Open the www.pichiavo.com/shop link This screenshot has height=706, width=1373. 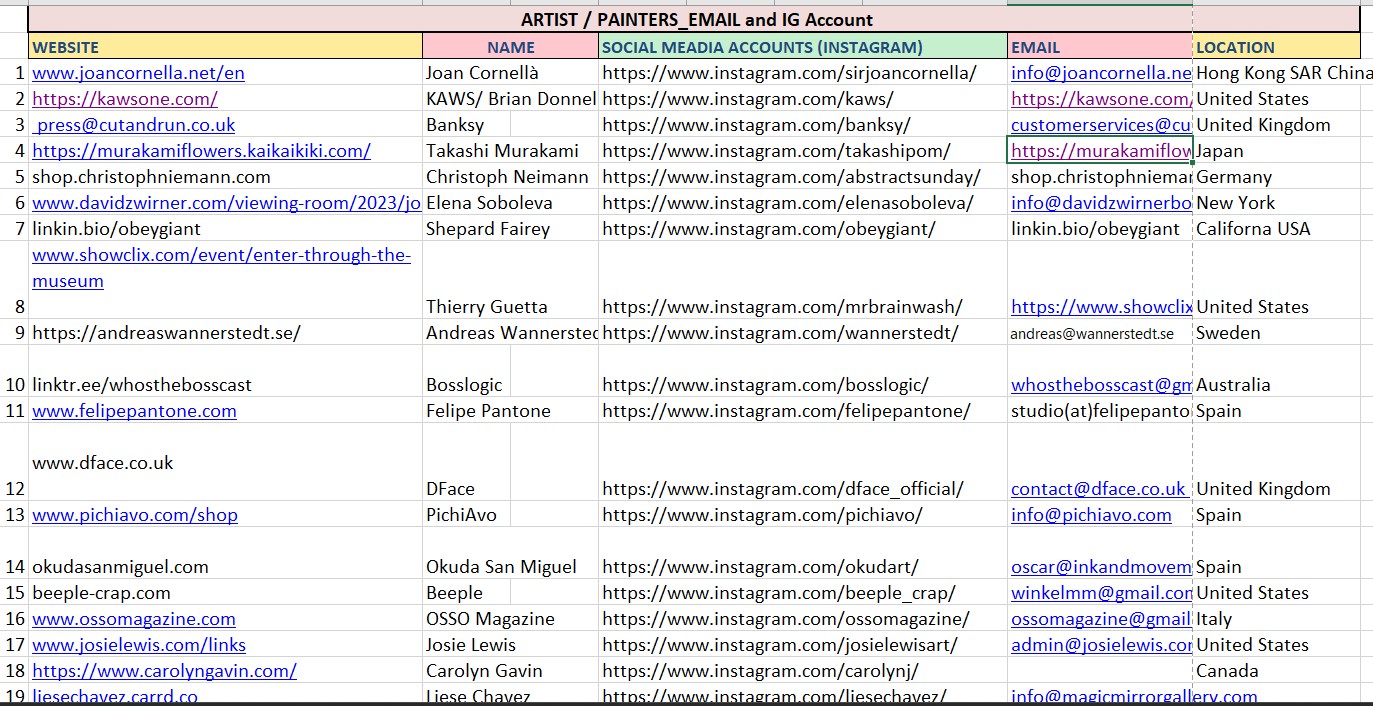point(135,515)
